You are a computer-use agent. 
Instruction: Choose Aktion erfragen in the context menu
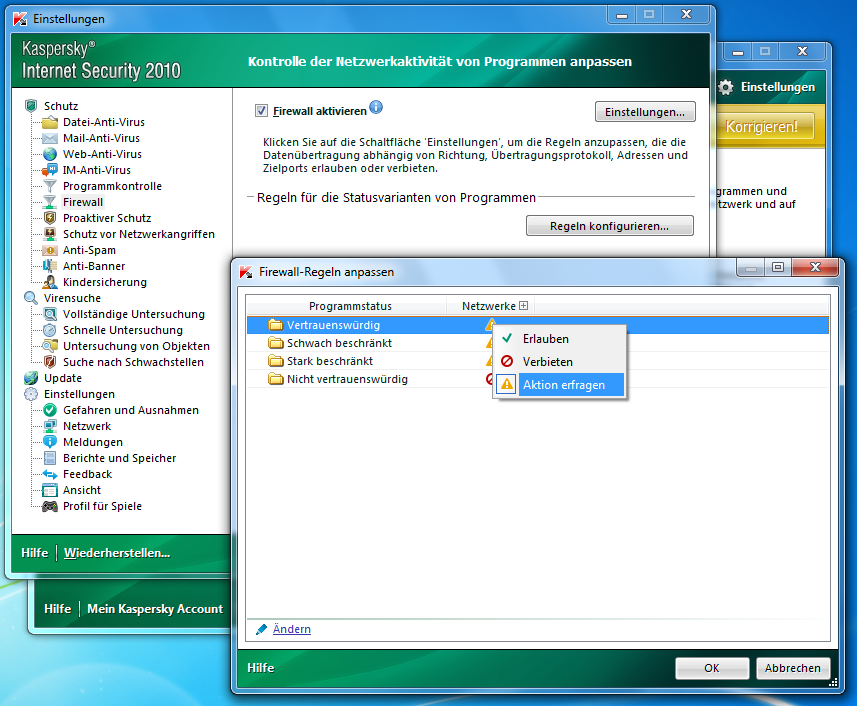click(x=560, y=385)
